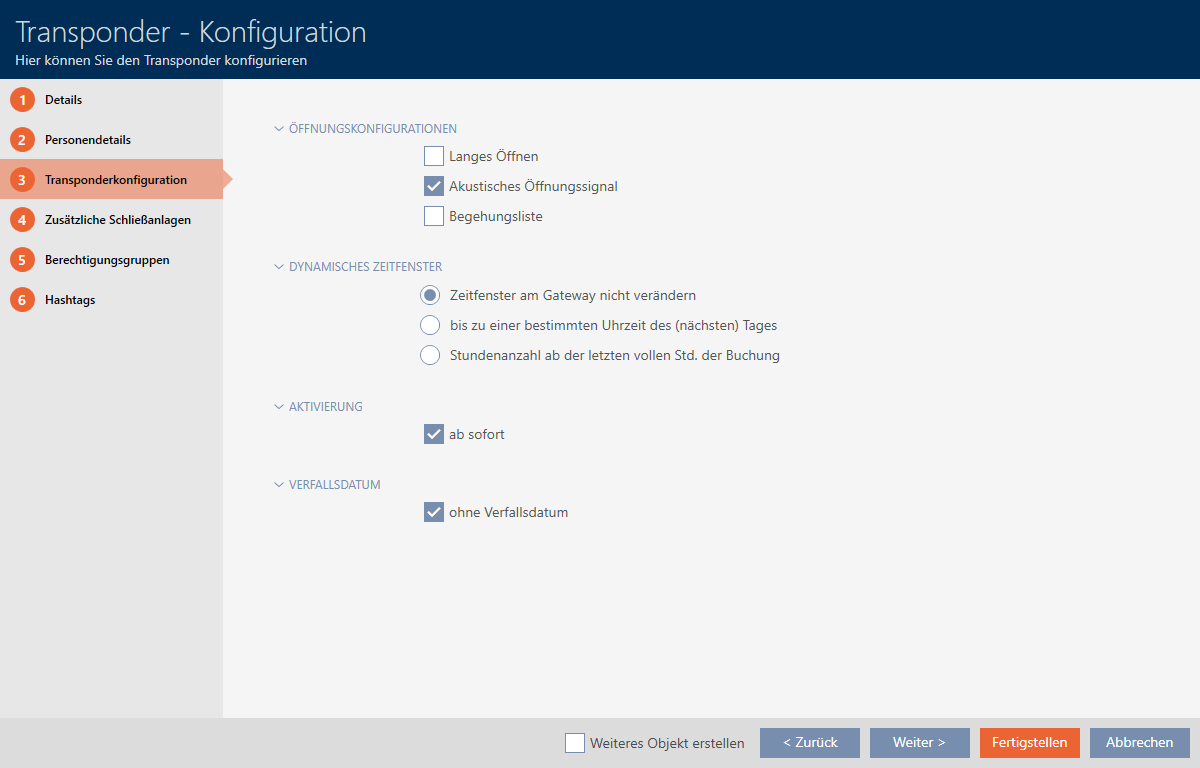Image resolution: width=1200 pixels, height=768 pixels.
Task: Switch to Zusätzliche Schließanlagen tab
Action: click(x=117, y=220)
